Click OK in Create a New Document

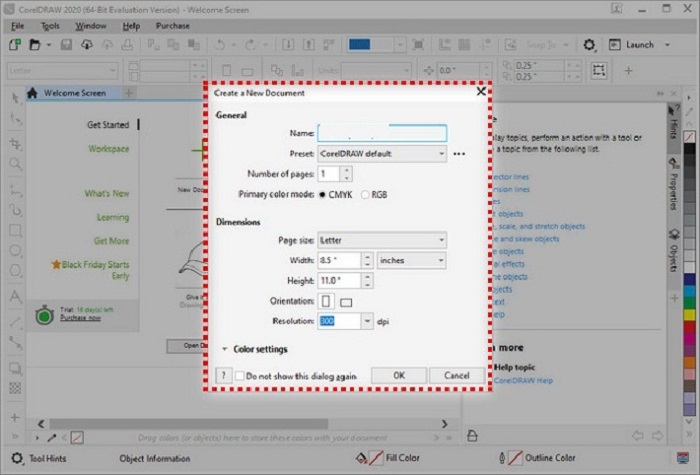[x=399, y=375]
